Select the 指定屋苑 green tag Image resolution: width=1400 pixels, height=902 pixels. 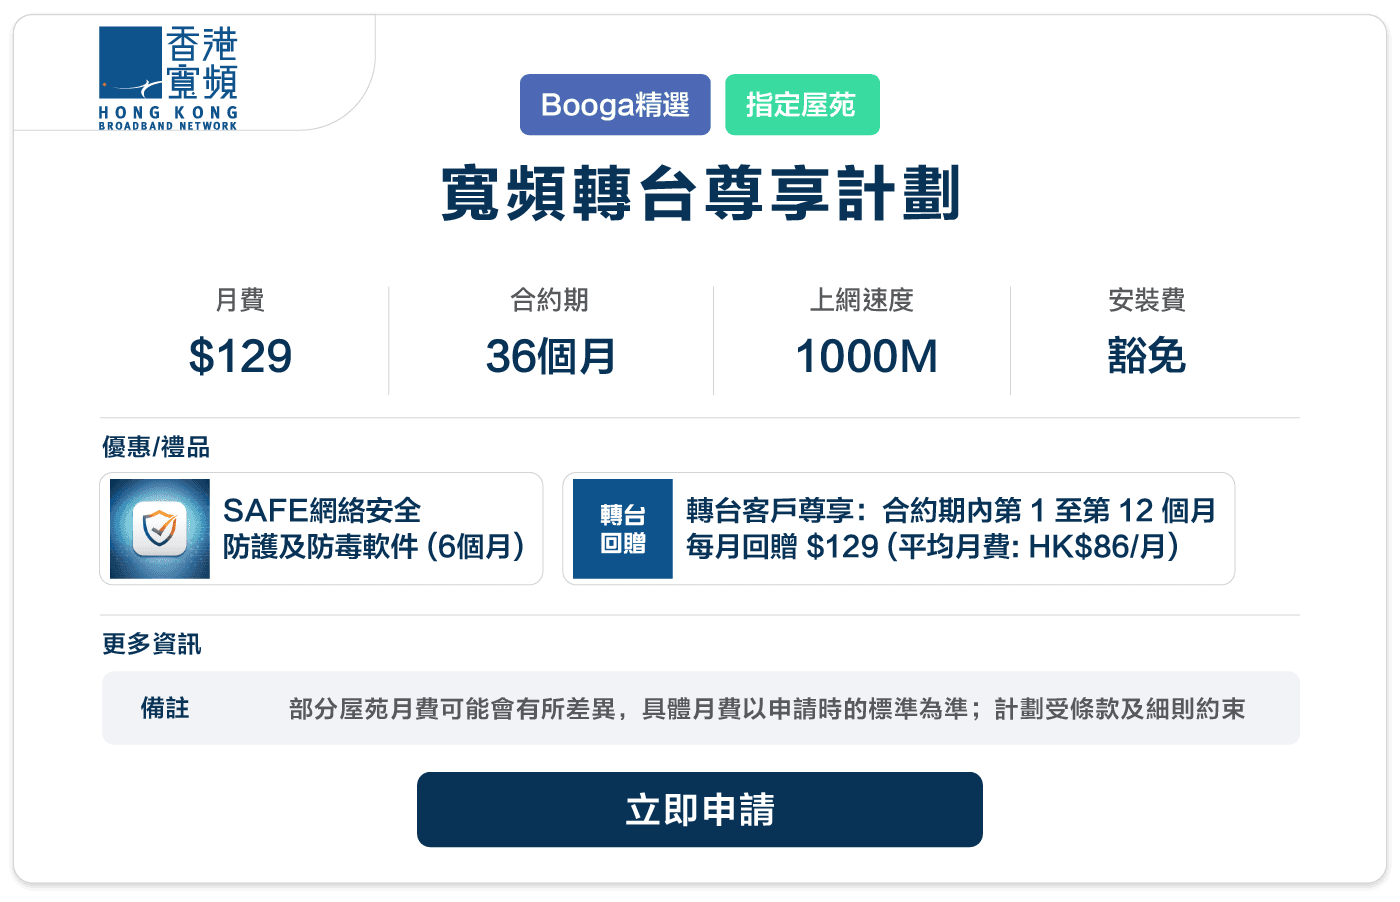click(802, 105)
